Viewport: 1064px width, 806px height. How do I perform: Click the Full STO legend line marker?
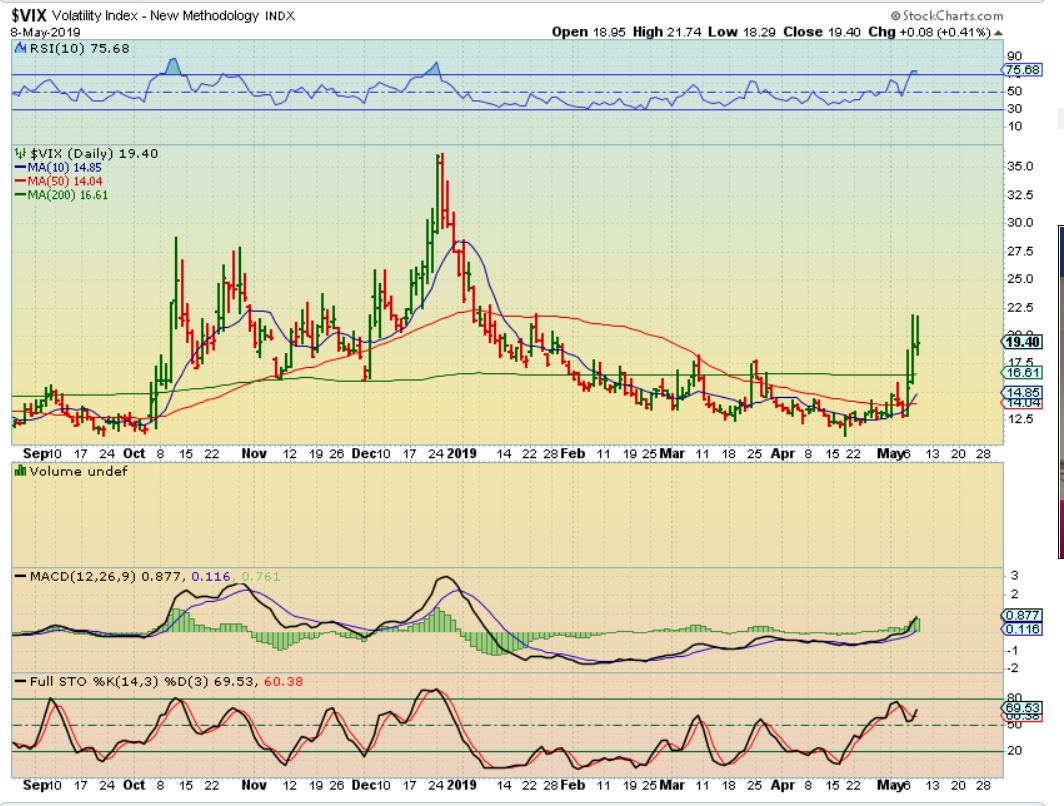(19, 681)
